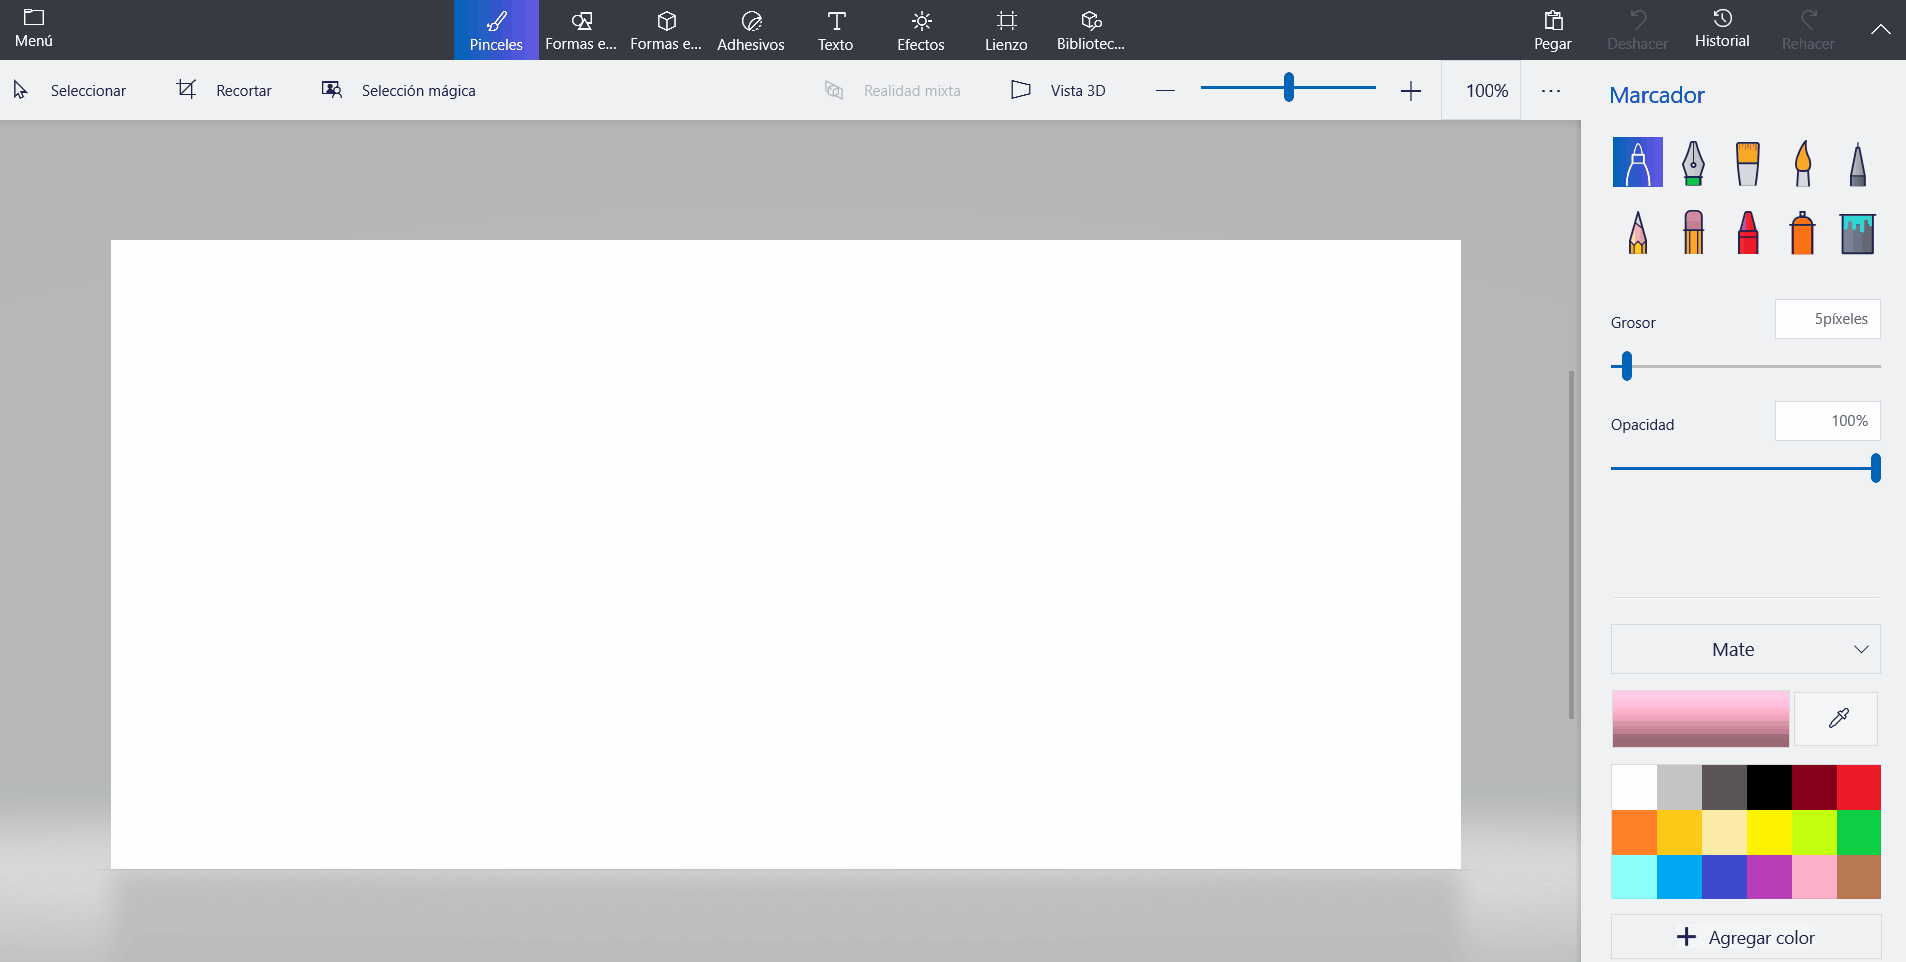Open the 3D shapes Formas tab
The width and height of the screenshot is (1906, 962).
pos(666,30)
